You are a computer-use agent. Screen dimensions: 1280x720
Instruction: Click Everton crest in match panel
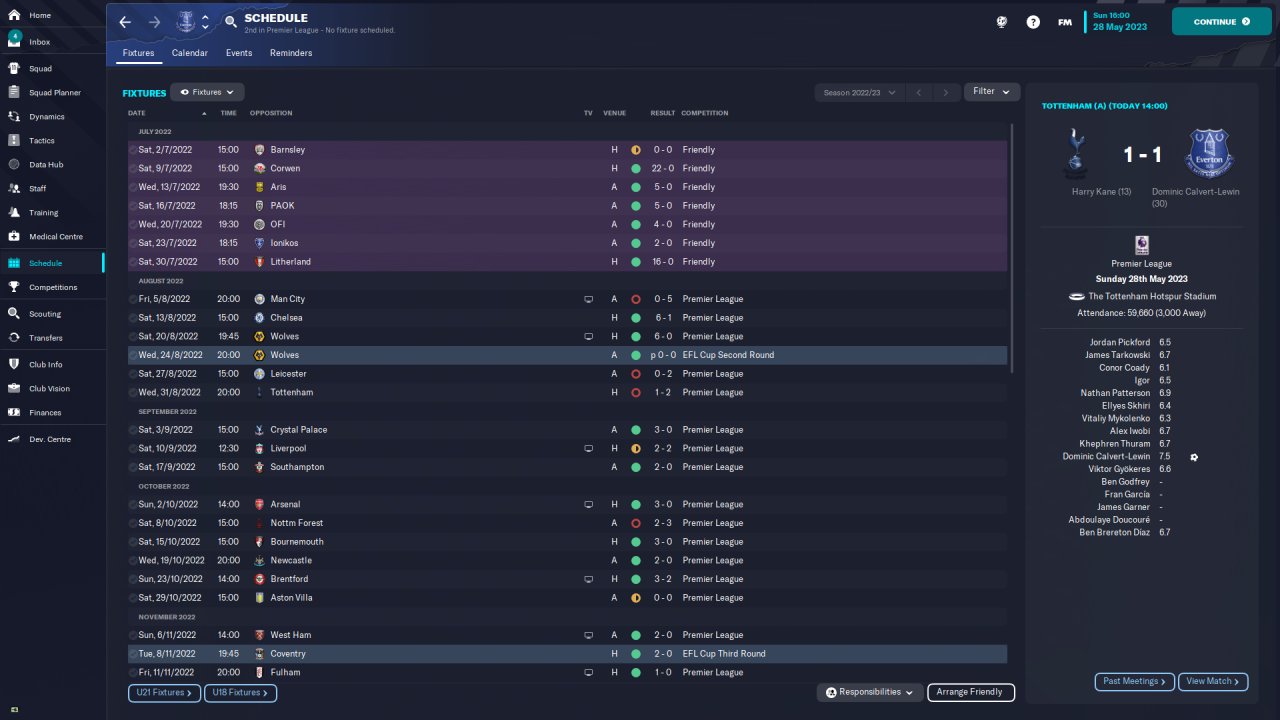pos(1209,152)
